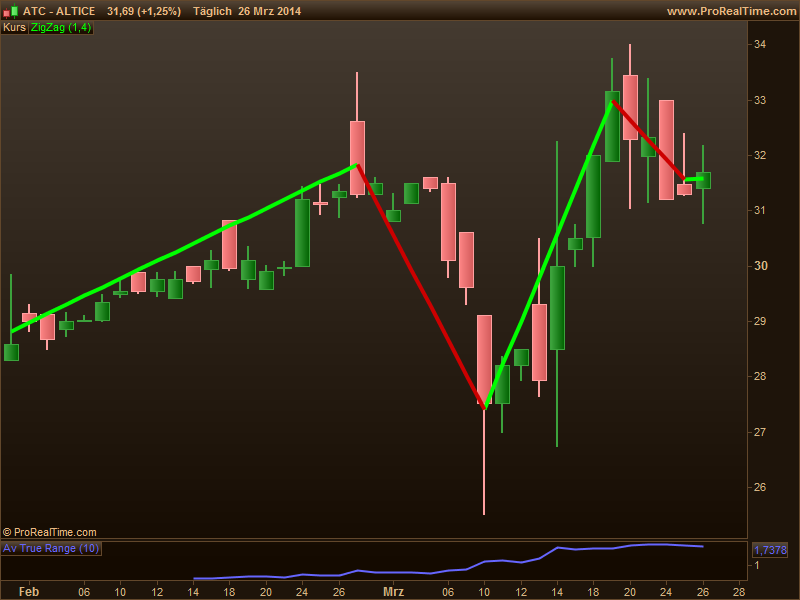Open the Kurs price label
This screenshot has width=800, height=600.
[x=14, y=28]
